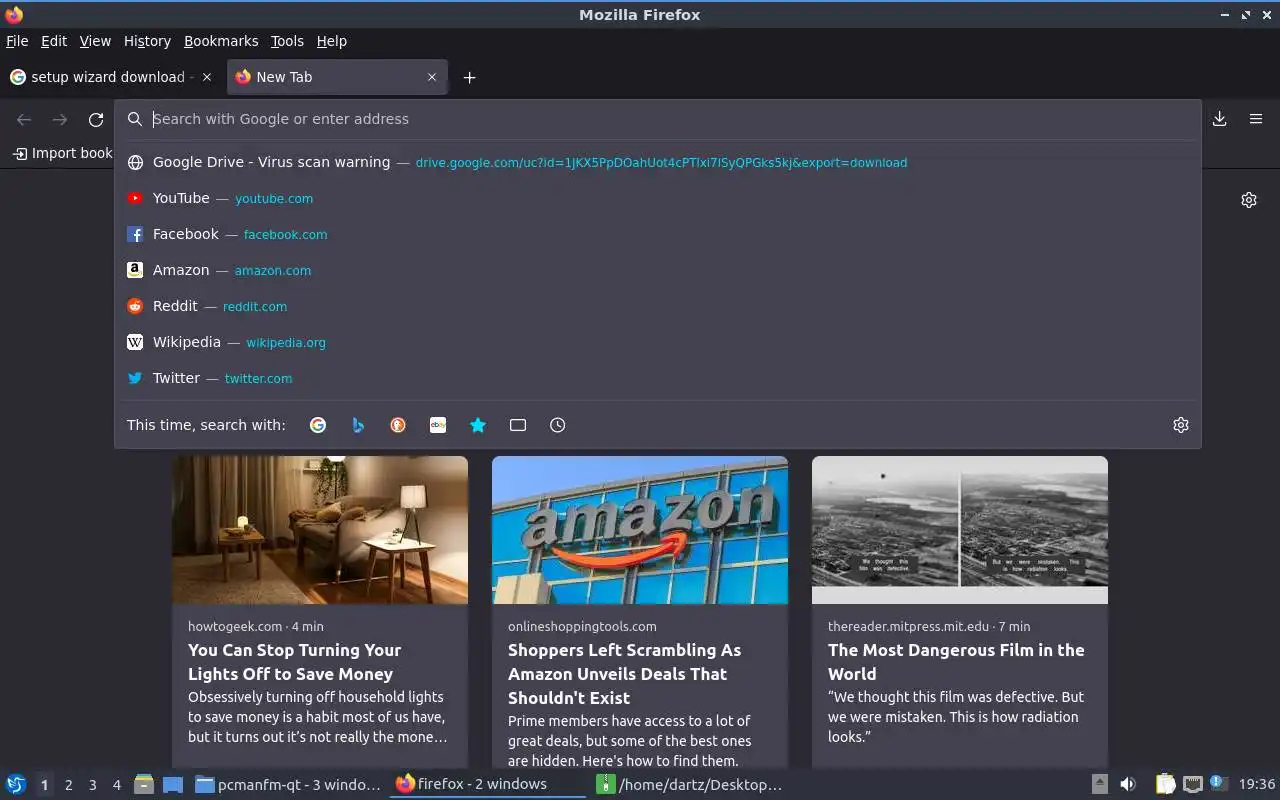The image size is (1280, 800).
Task: Select Google Drive virus scan warning suggestion
Action: pos(658,162)
